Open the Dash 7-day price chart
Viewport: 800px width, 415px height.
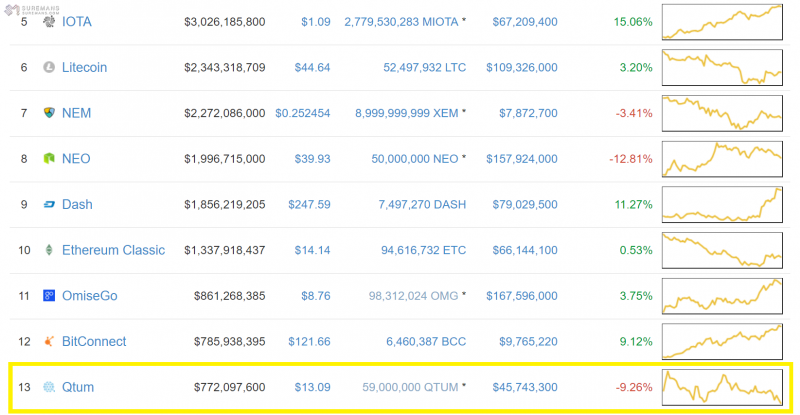pyautogui.click(x=722, y=204)
